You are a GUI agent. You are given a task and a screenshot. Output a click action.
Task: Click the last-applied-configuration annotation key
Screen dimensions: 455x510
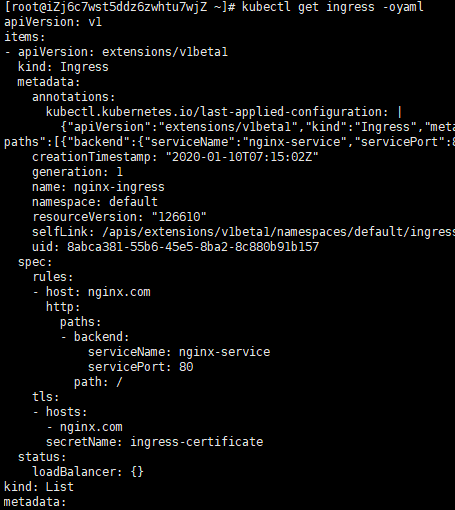click(x=217, y=112)
